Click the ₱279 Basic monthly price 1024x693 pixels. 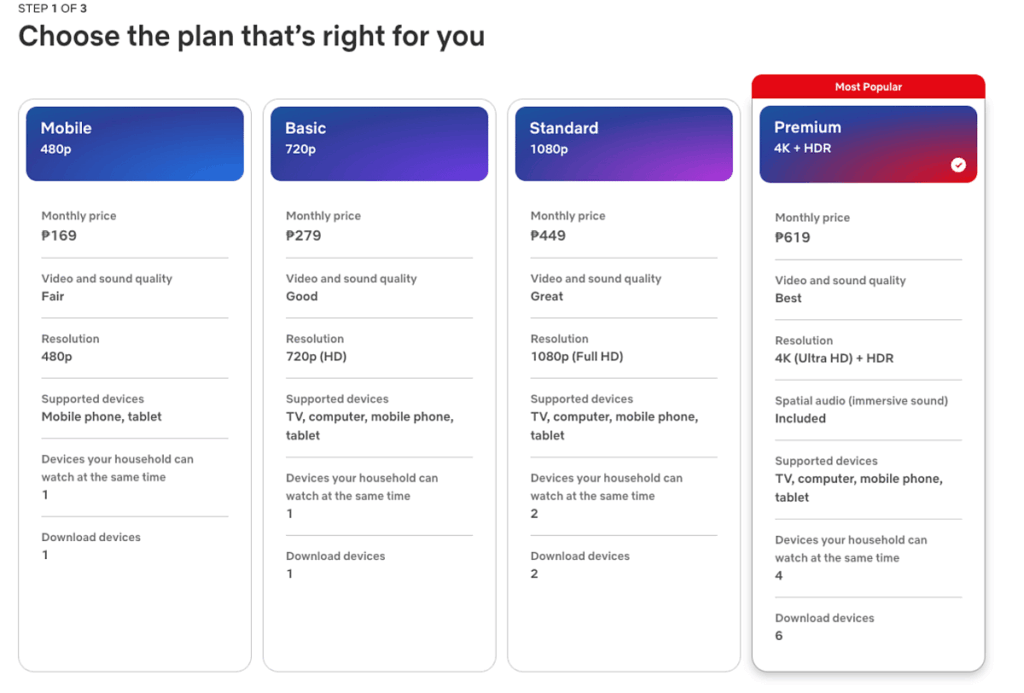click(304, 236)
